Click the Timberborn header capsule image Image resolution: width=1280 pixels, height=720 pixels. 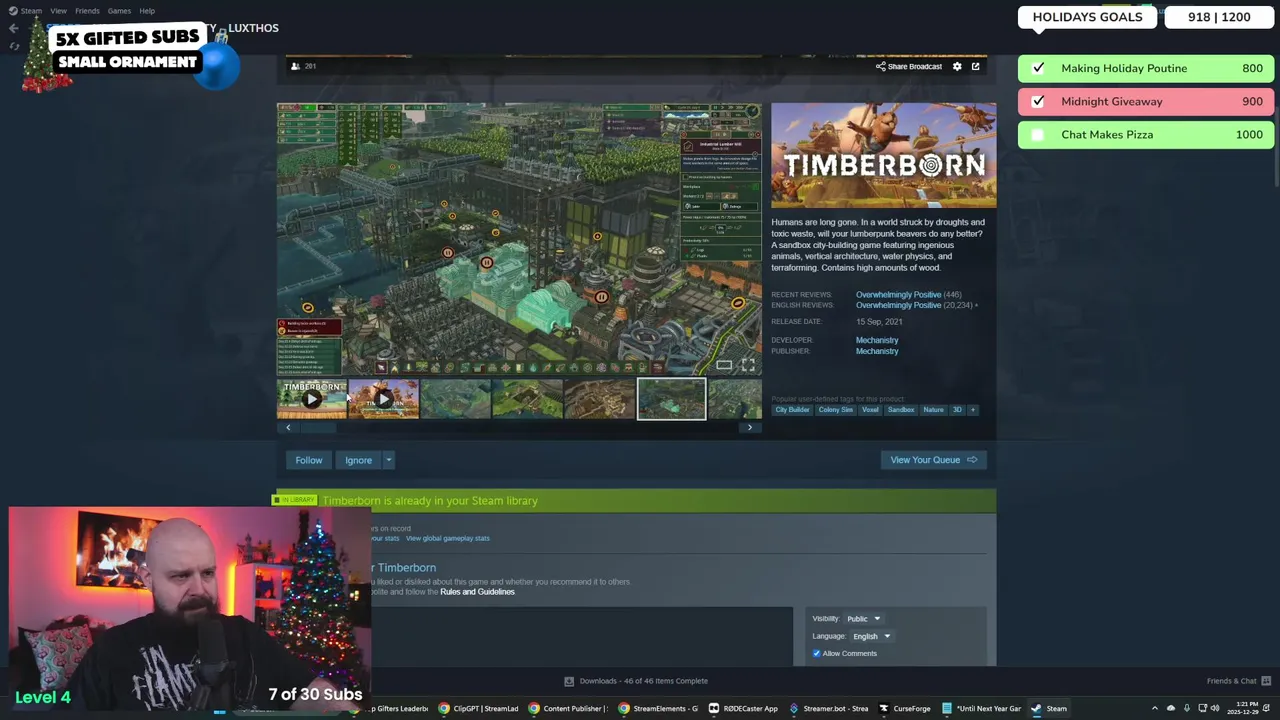(883, 155)
